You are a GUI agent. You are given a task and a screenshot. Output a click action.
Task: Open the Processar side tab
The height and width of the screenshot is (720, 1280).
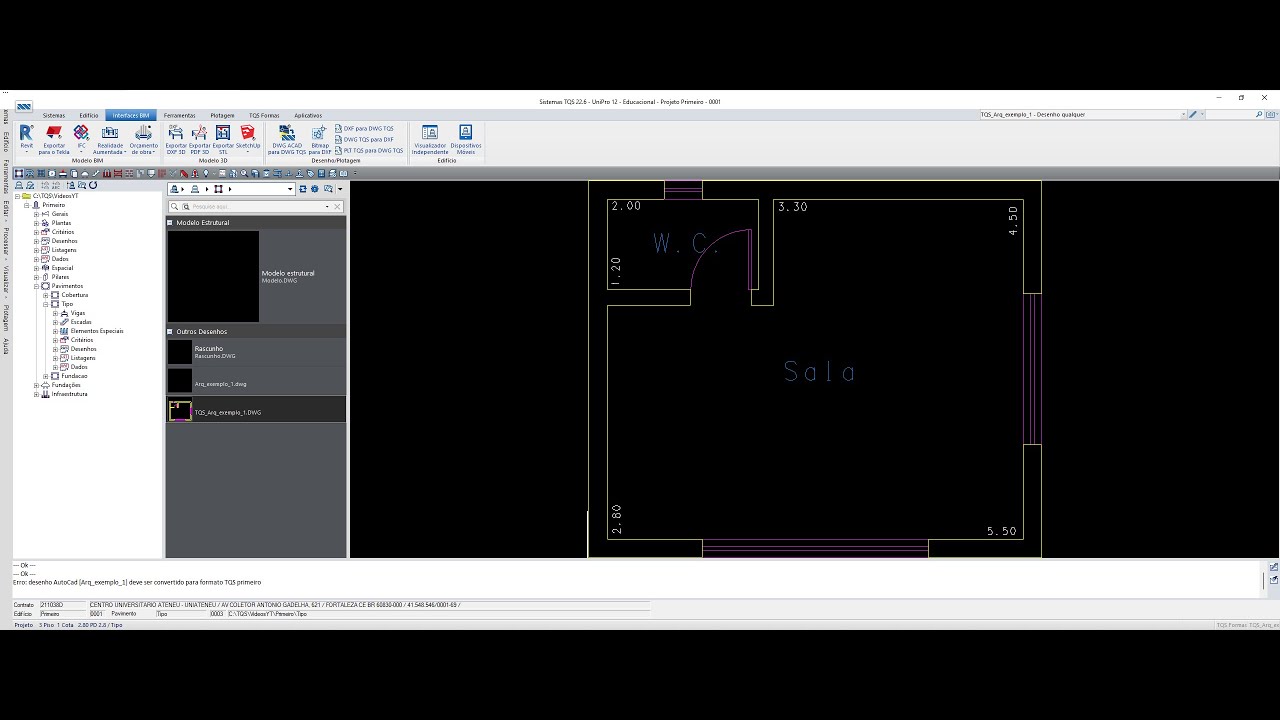[x=5, y=243]
